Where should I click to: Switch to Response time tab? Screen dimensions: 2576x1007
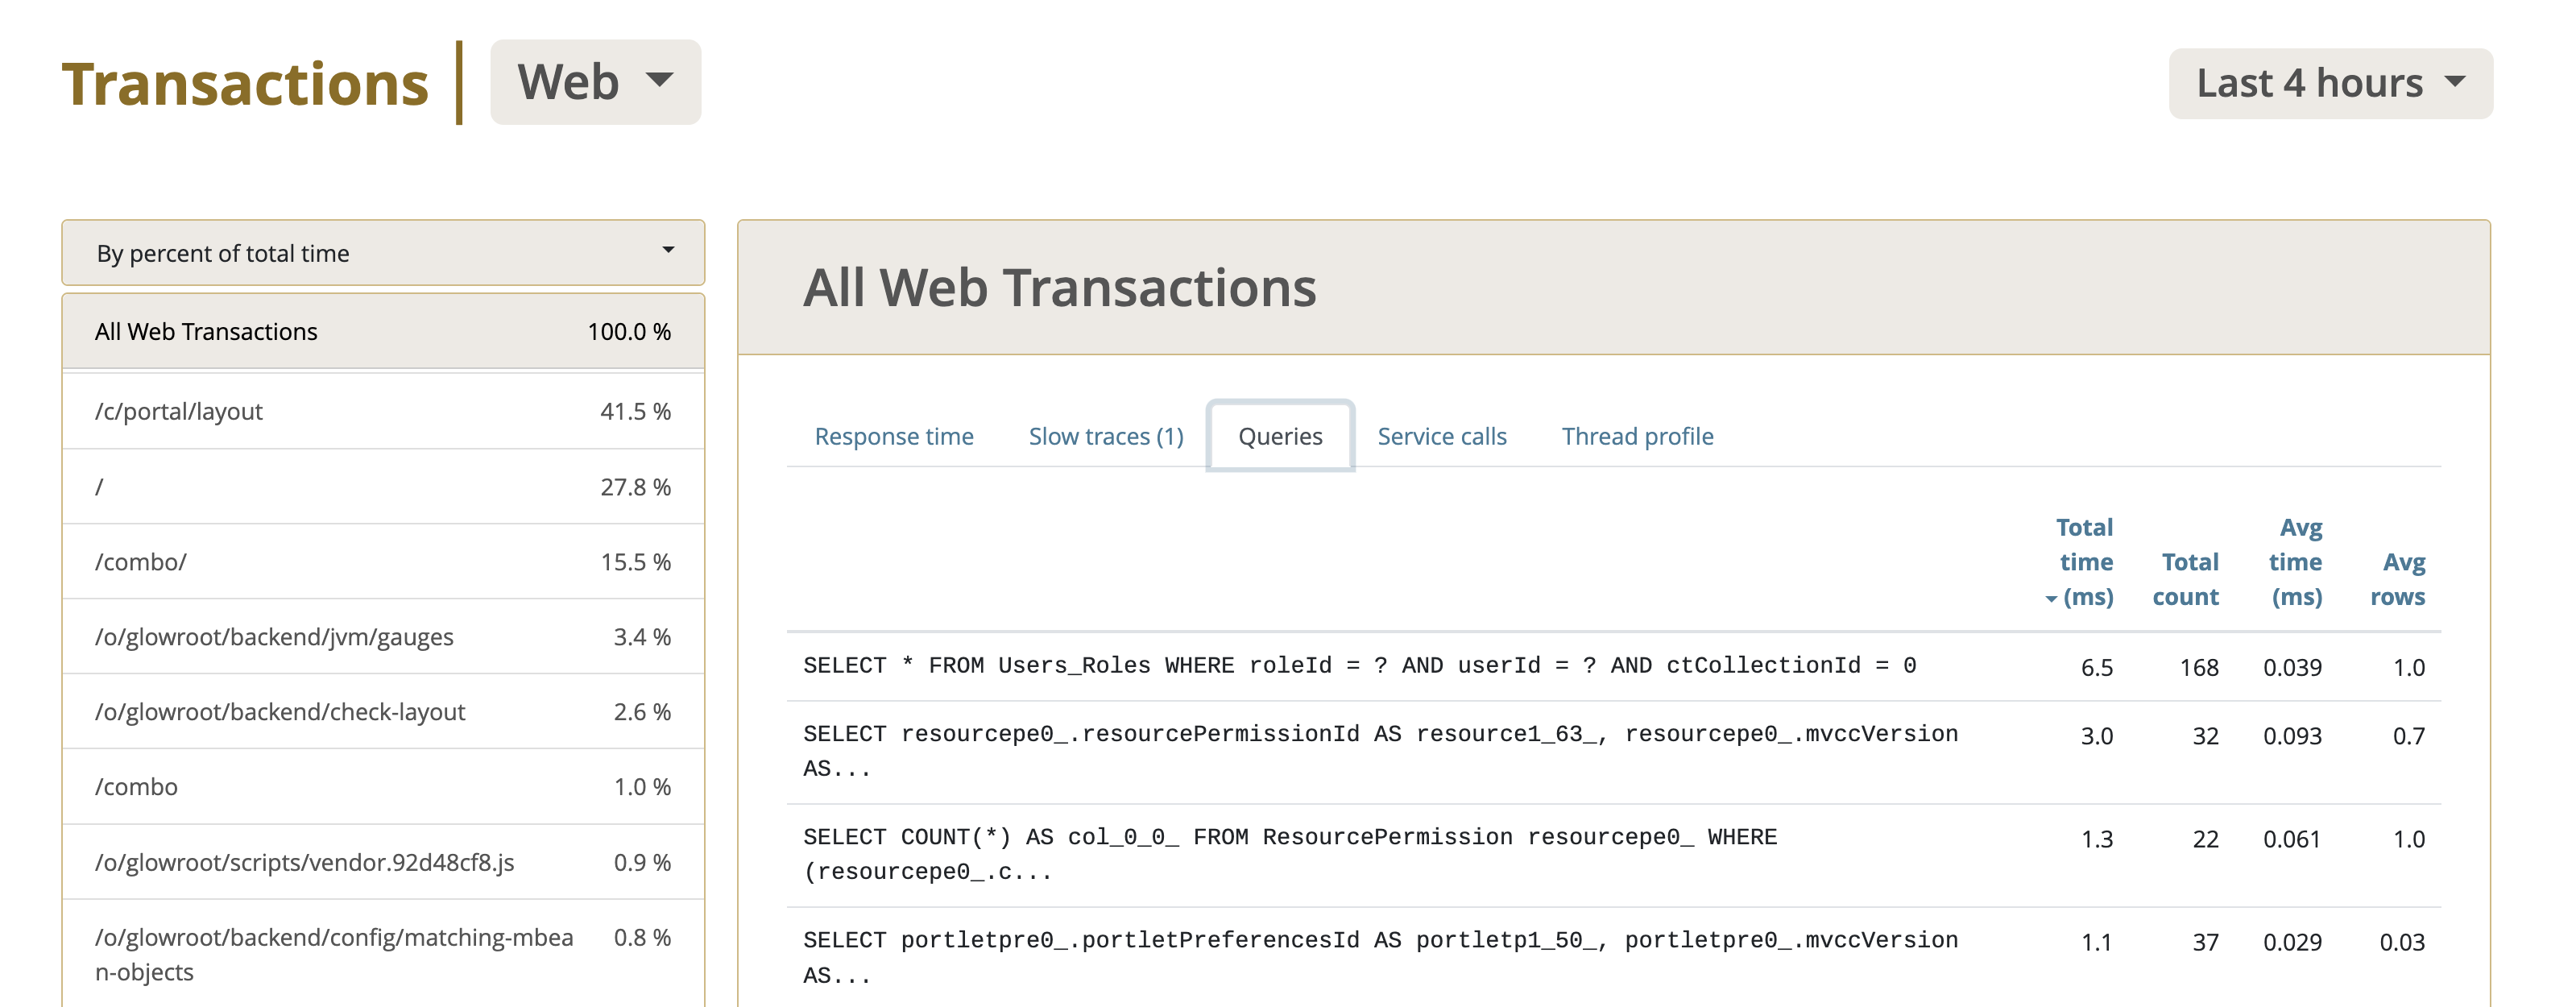pos(896,435)
